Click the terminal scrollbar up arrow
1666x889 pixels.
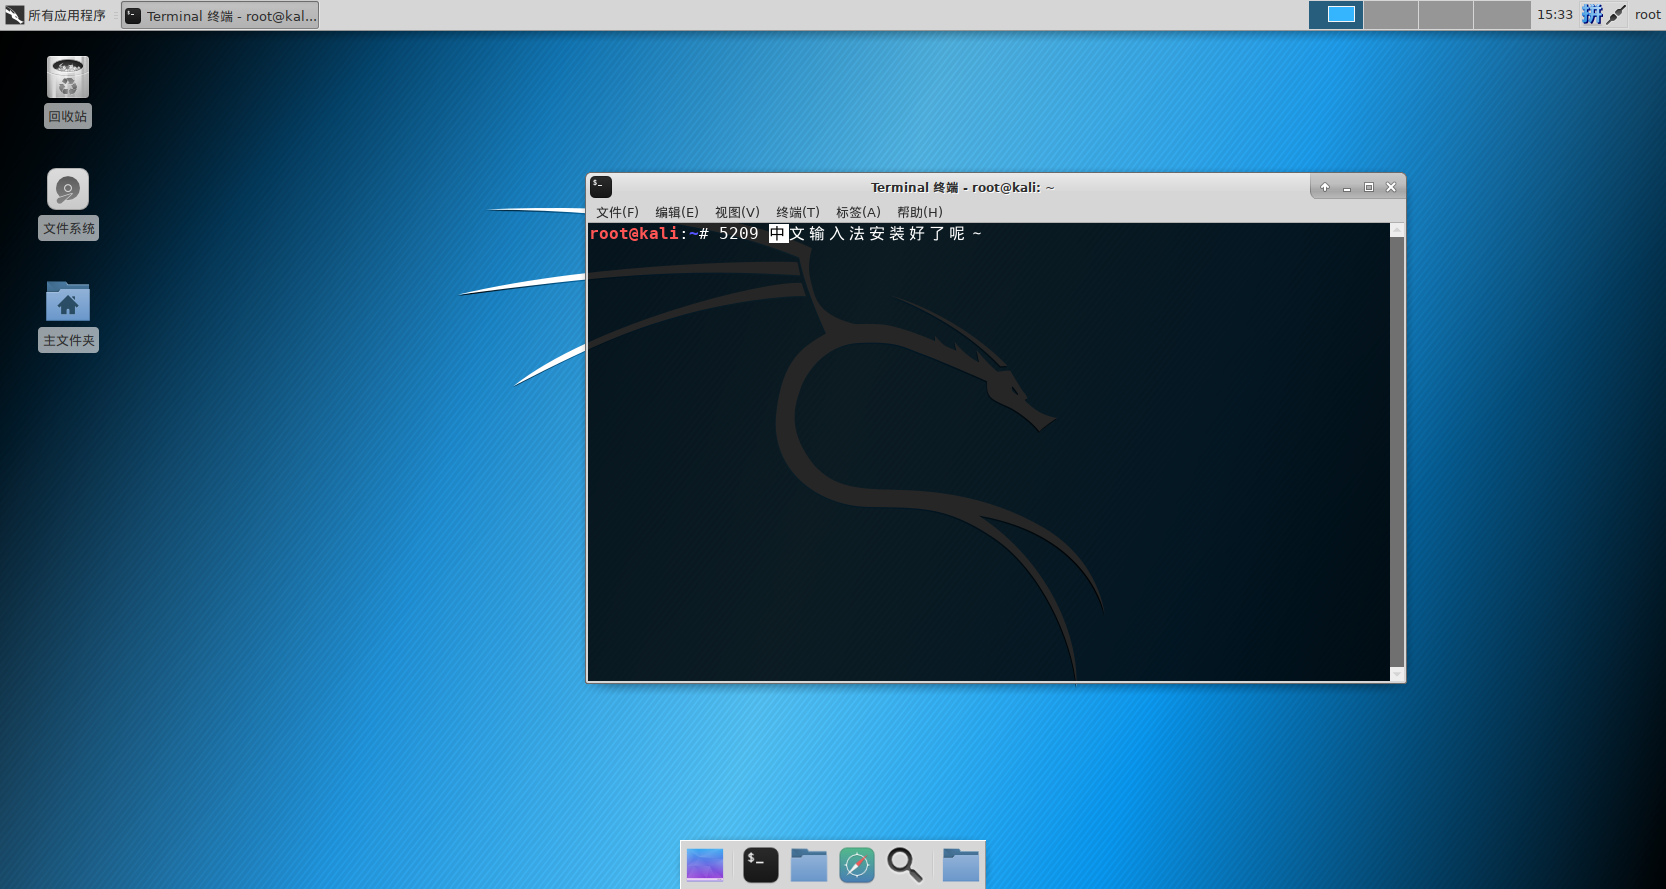(1397, 230)
